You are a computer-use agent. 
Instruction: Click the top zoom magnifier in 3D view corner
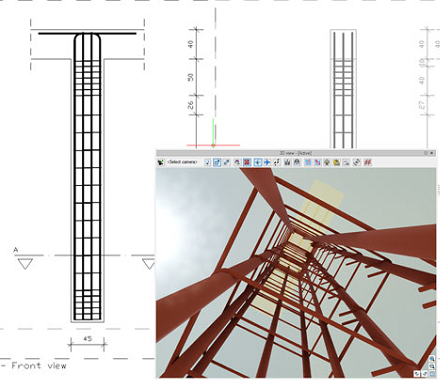[x=432, y=359]
